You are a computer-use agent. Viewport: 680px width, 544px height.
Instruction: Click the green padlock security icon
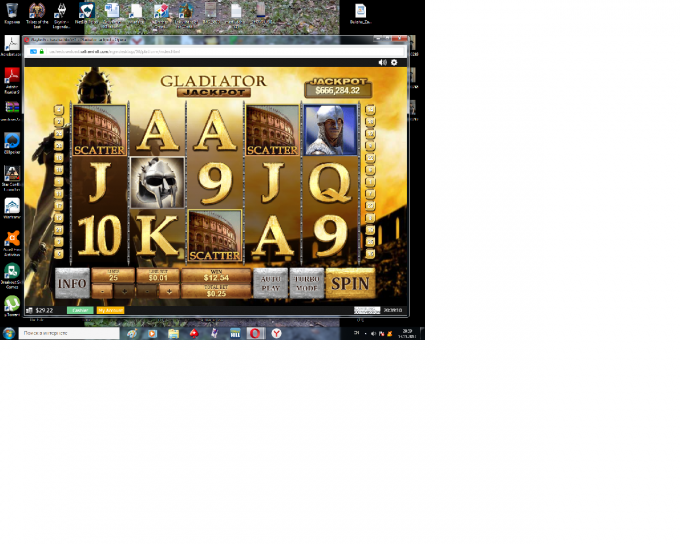pyautogui.click(x=42, y=52)
